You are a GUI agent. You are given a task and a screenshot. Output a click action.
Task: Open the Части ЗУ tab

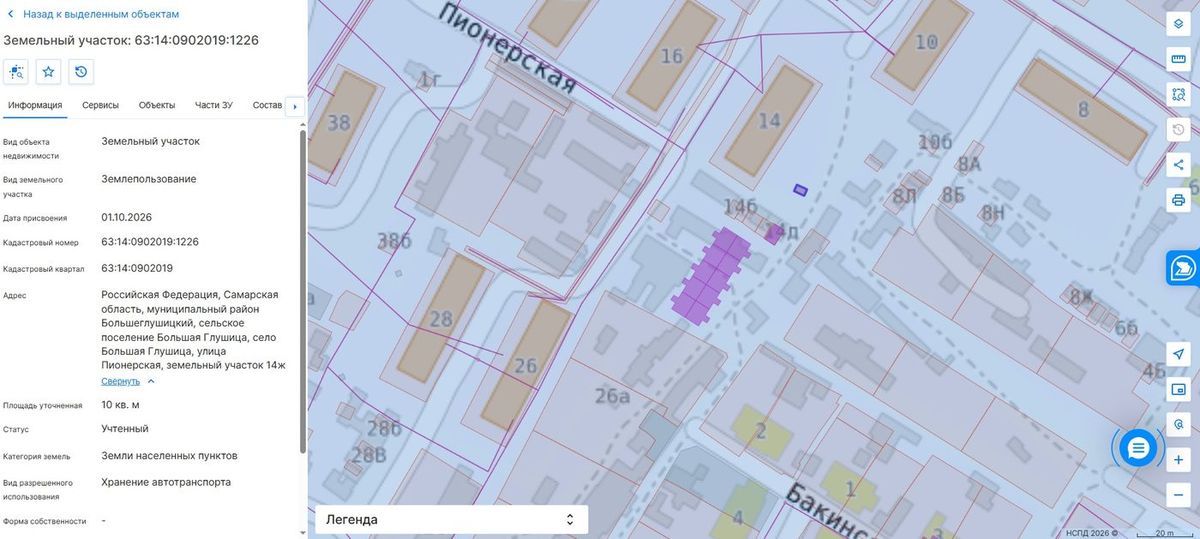(214, 105)
